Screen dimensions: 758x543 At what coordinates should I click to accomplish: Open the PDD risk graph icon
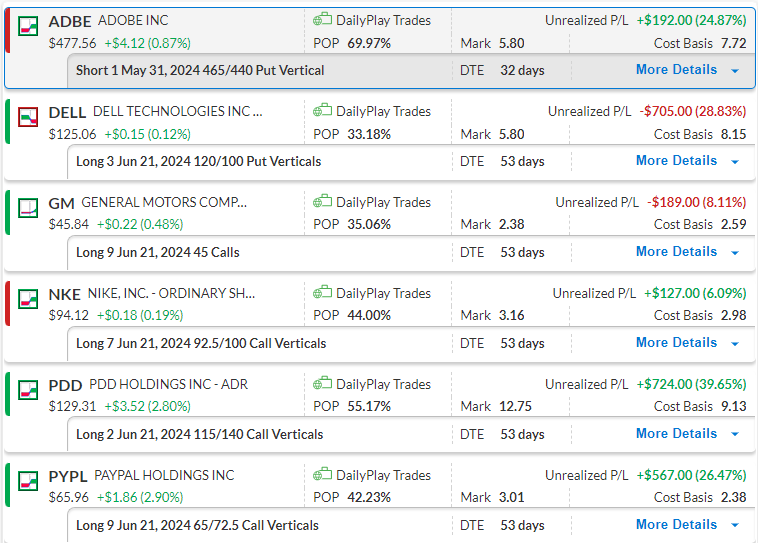[x=28, y=390]
